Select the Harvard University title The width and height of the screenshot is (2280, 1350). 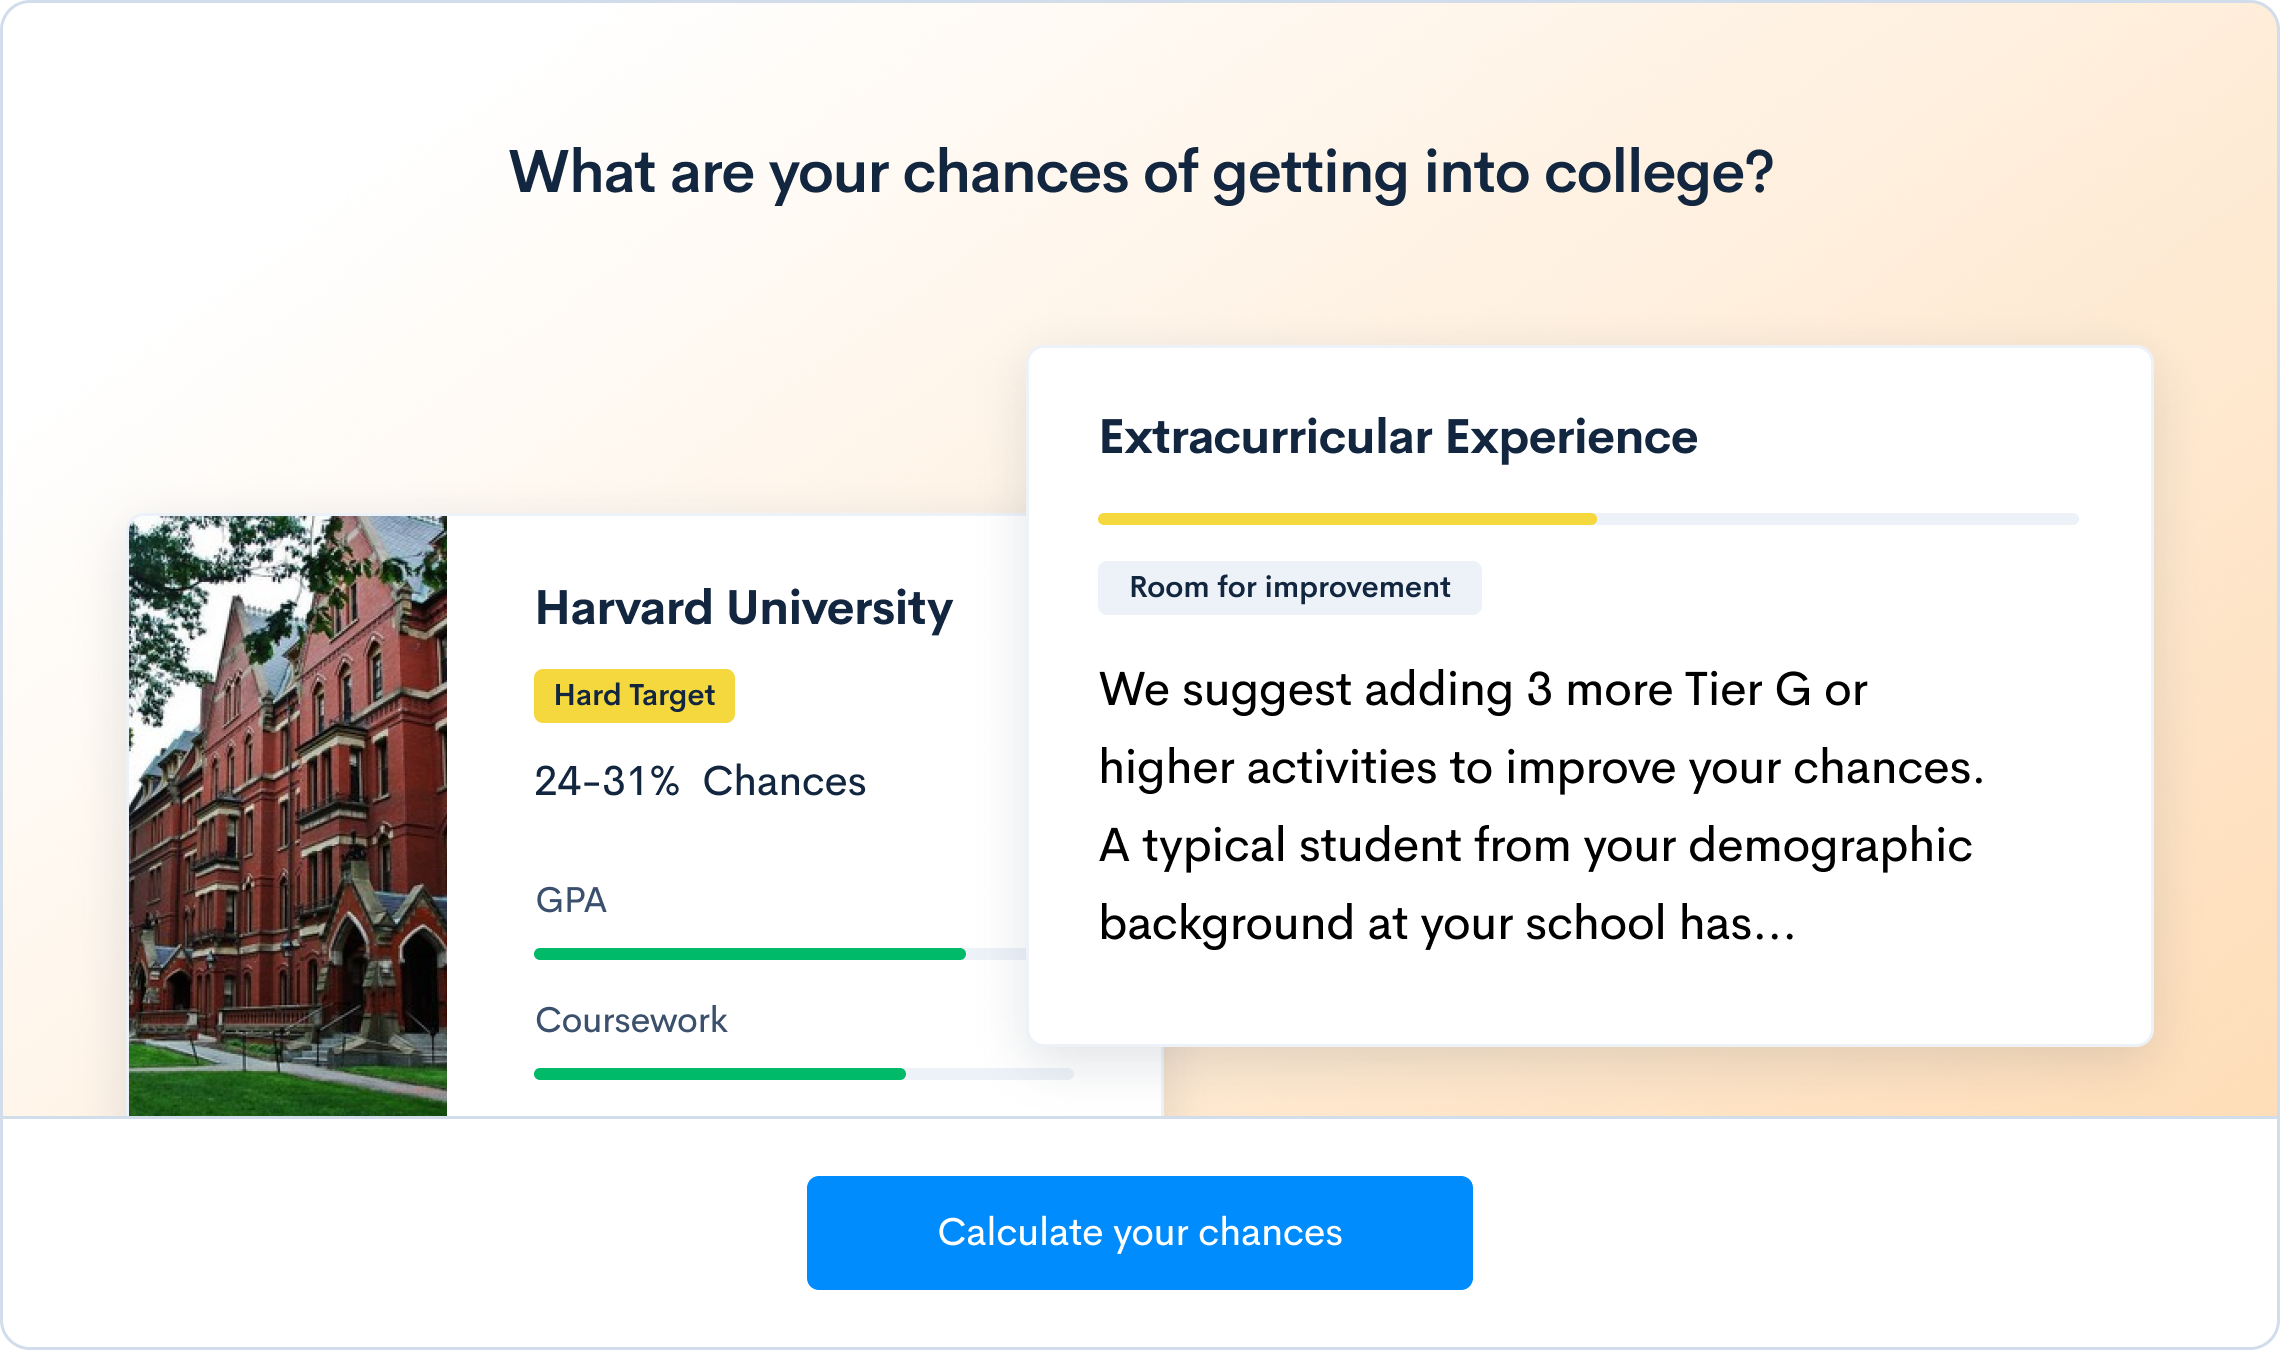coord(744,608)
